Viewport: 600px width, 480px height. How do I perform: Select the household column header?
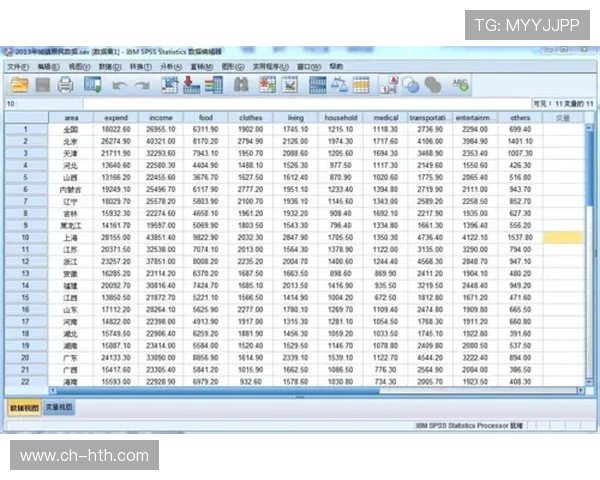tap(340, 117)
